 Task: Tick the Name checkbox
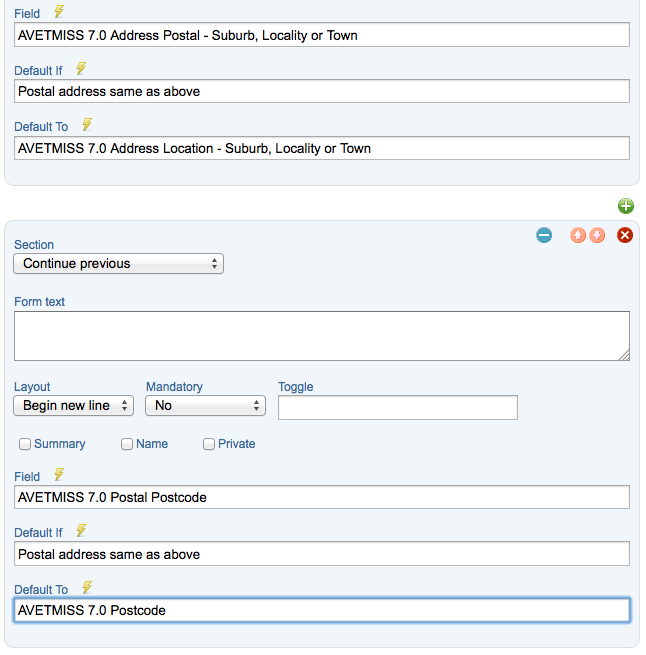(x=127, y=444)
